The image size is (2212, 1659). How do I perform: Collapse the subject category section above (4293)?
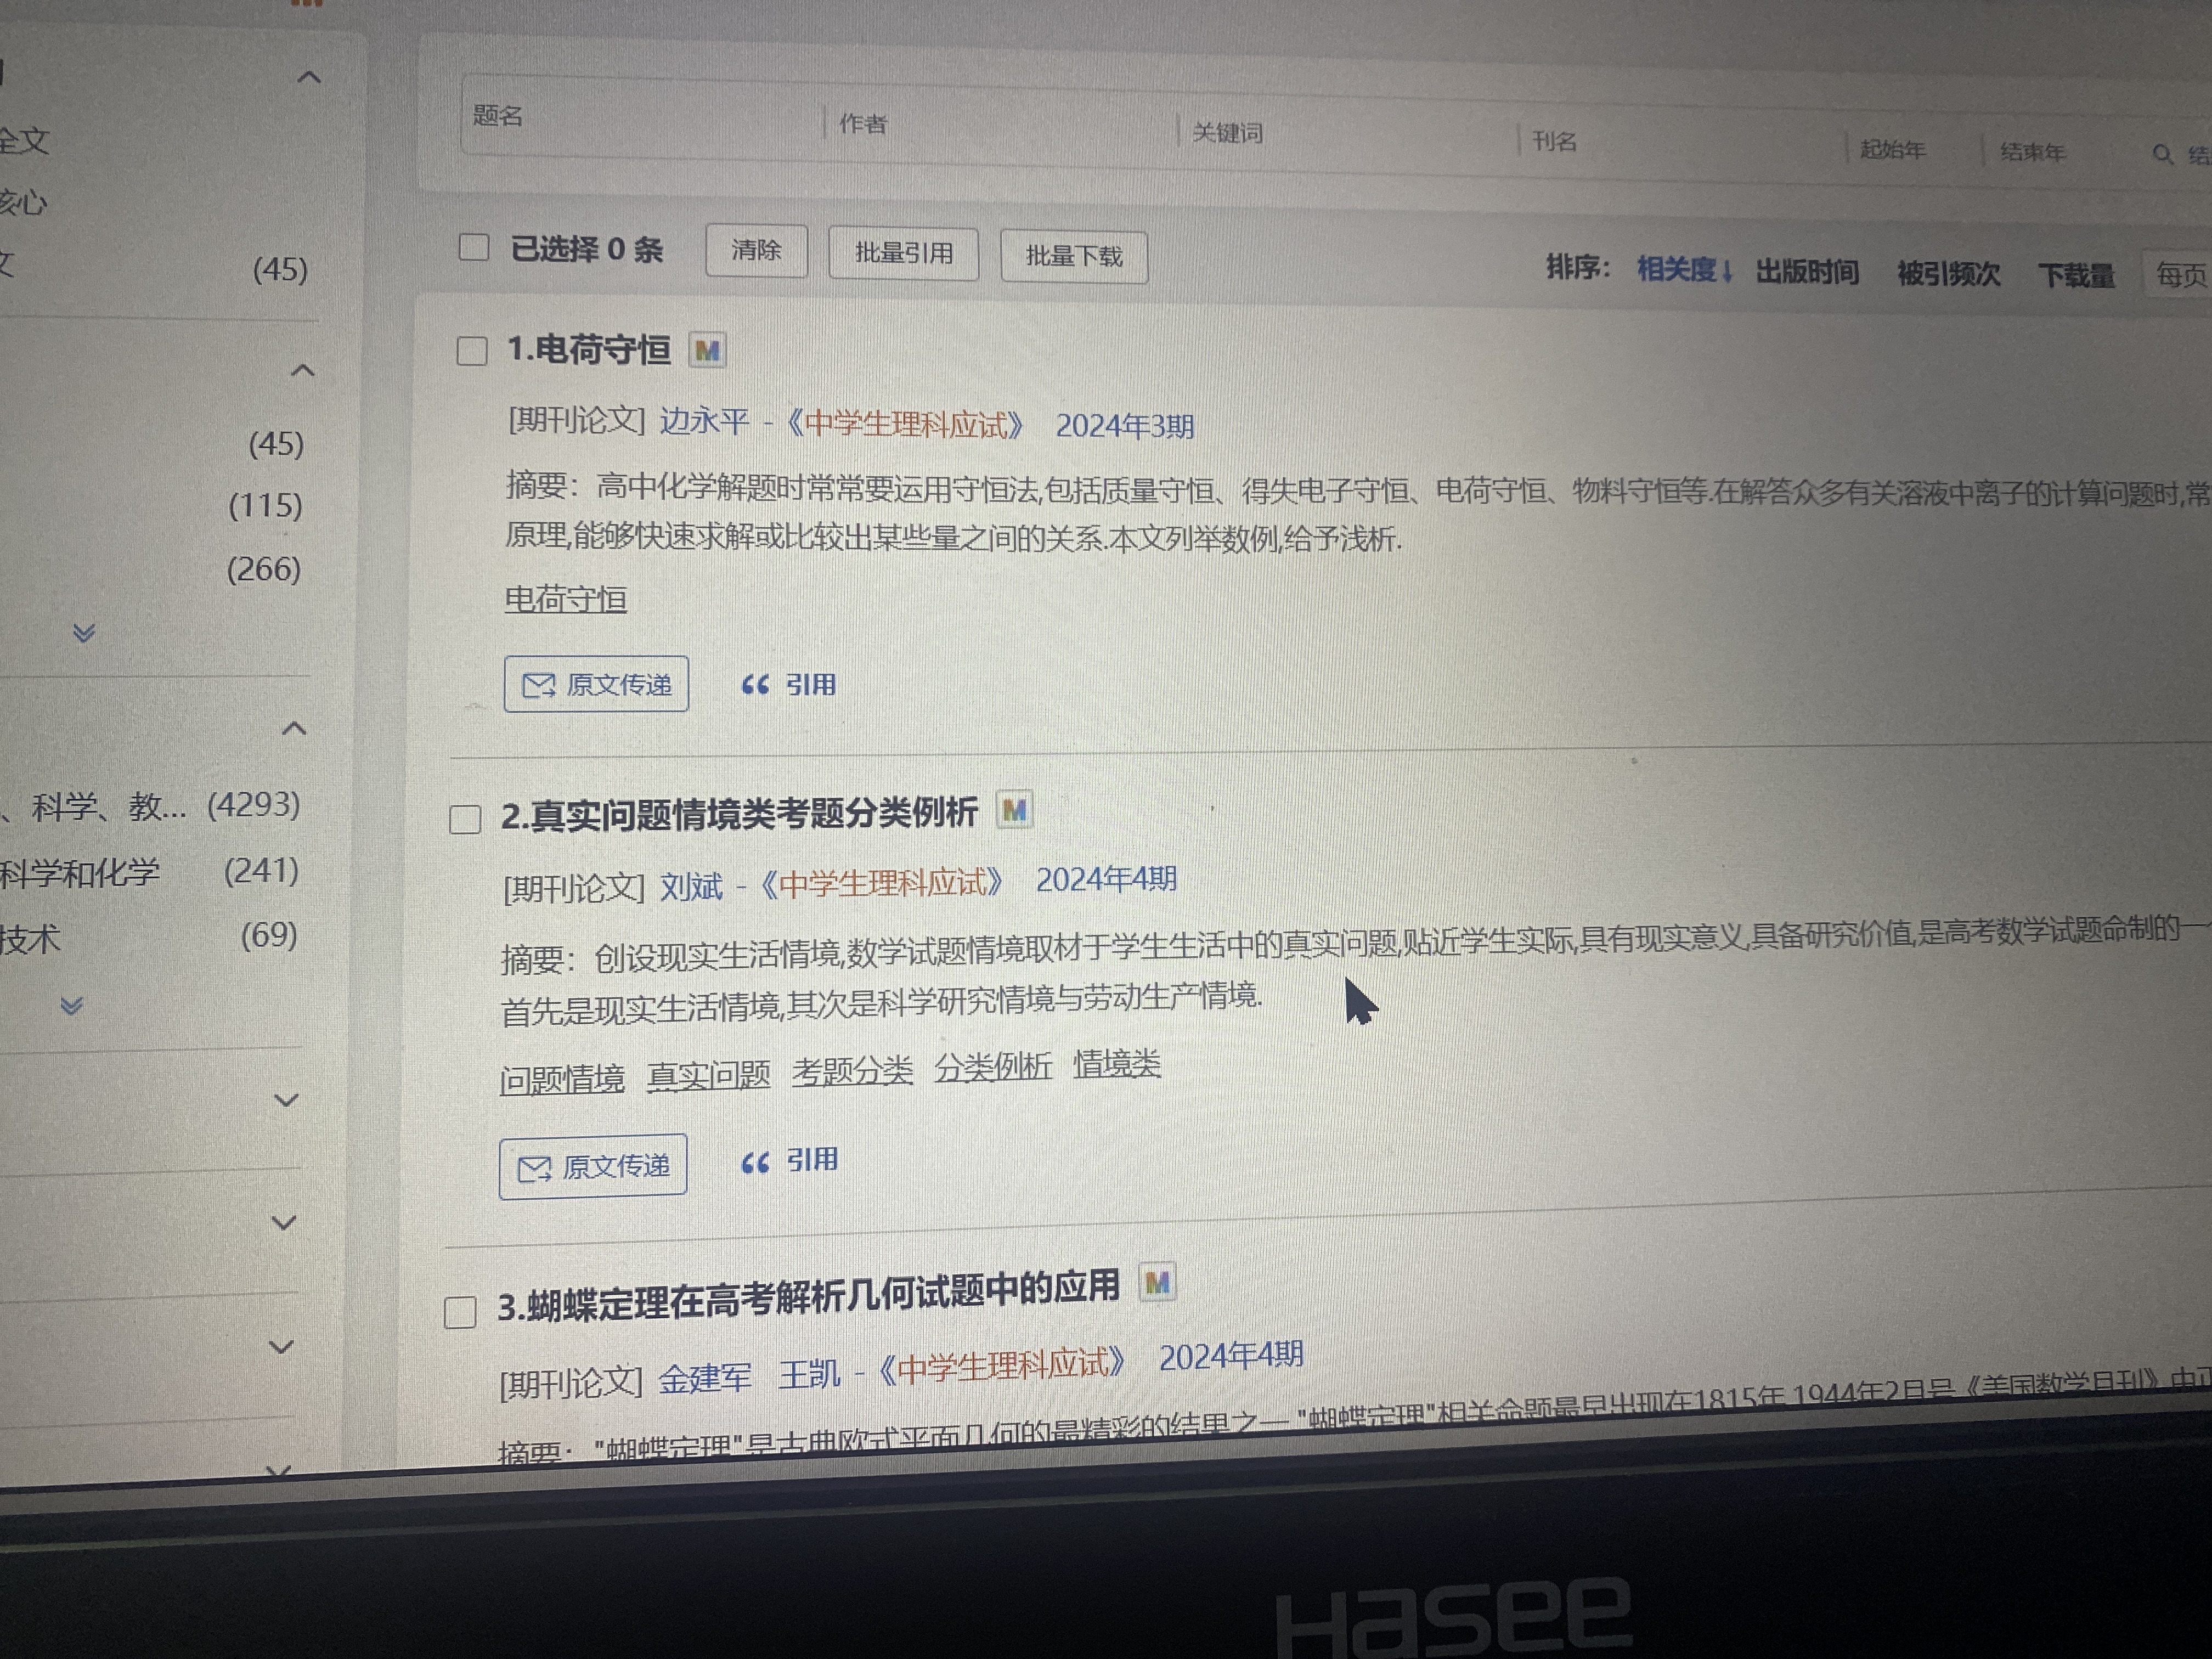[293, 728]
